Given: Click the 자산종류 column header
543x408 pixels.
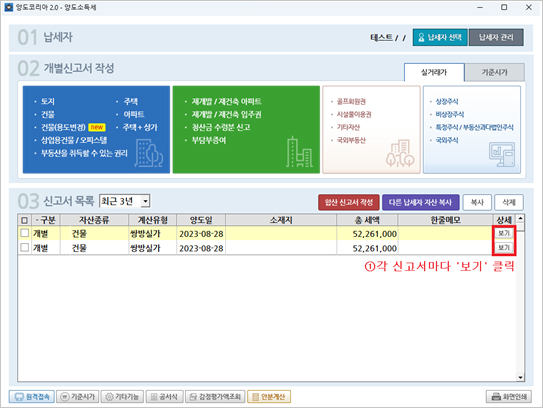Looking at the screenshot, I should pyautogui.click(x=94, y=220).
